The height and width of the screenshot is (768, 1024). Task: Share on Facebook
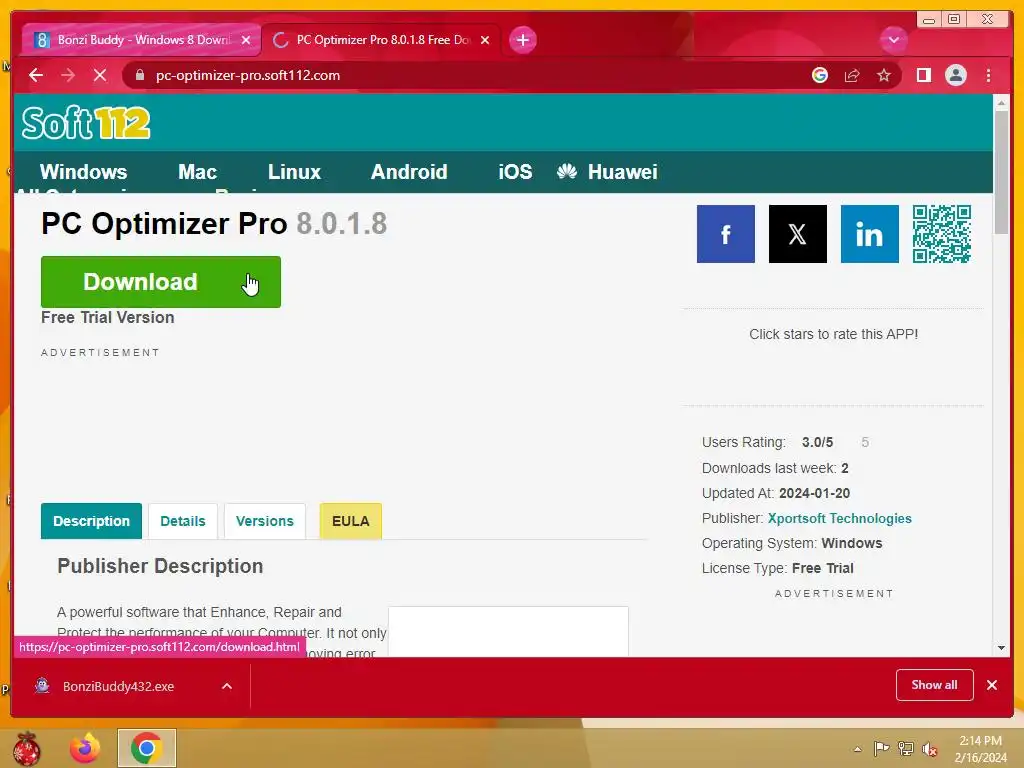(726, 234)
